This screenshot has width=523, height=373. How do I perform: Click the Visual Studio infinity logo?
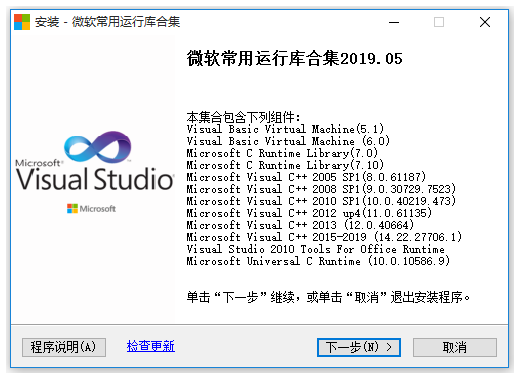pos(98,147)
